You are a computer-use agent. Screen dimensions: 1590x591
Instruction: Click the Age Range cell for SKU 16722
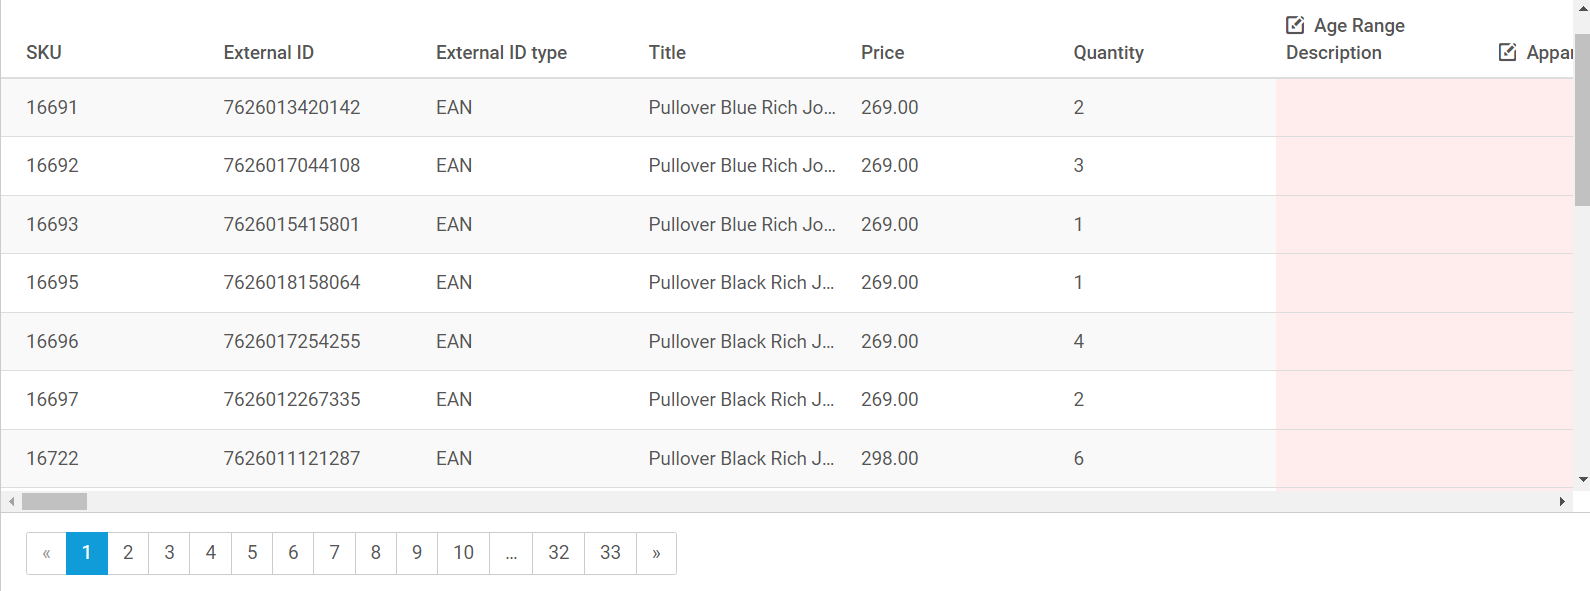[x=1382, y=459]
